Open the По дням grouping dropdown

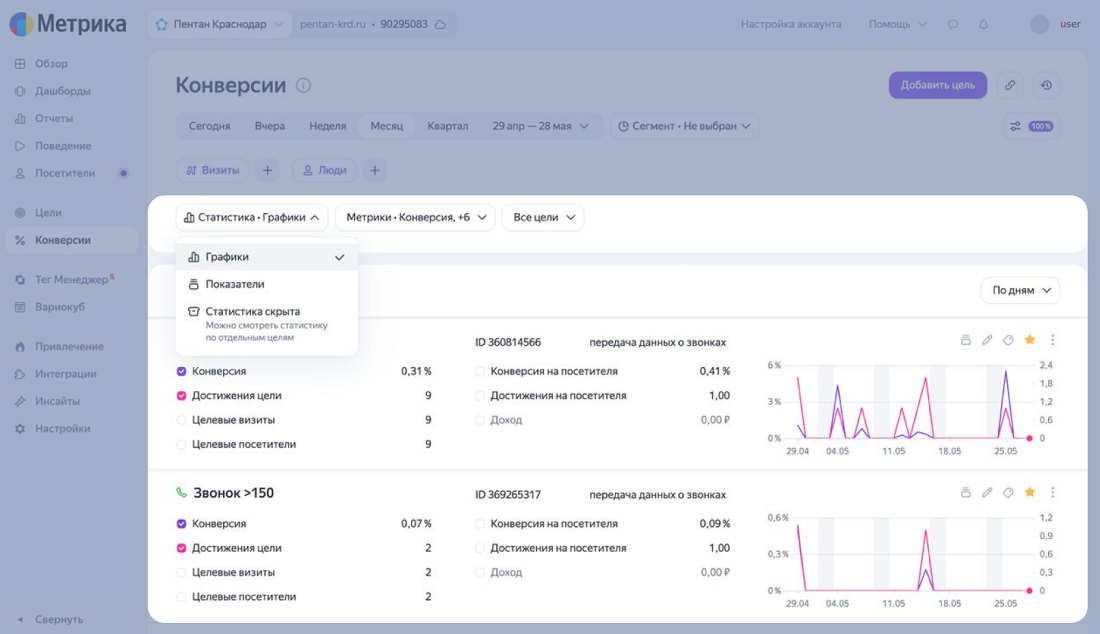pyautogui.click(x=1021, y=290)
